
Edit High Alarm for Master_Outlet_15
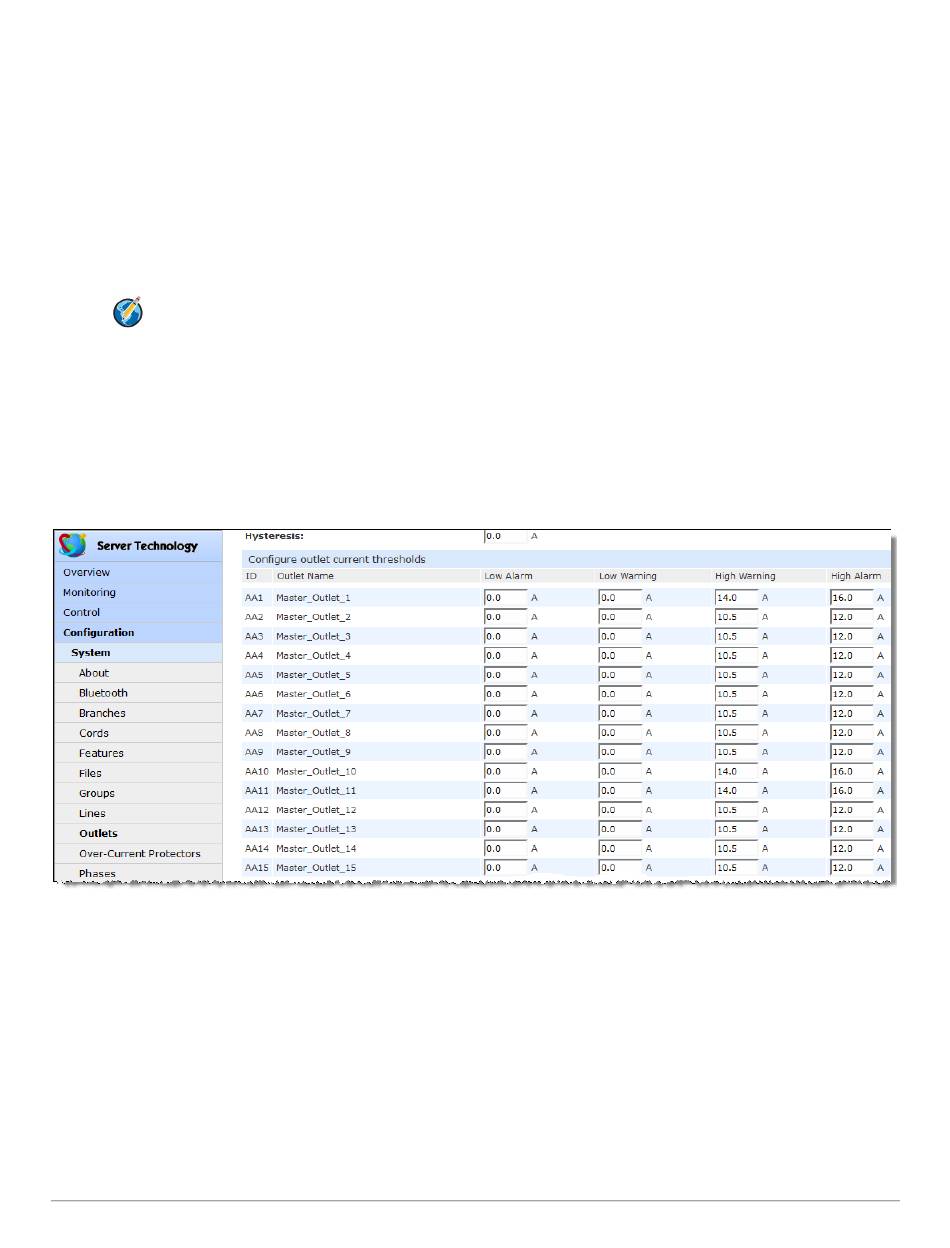click(x=852, y=867)
